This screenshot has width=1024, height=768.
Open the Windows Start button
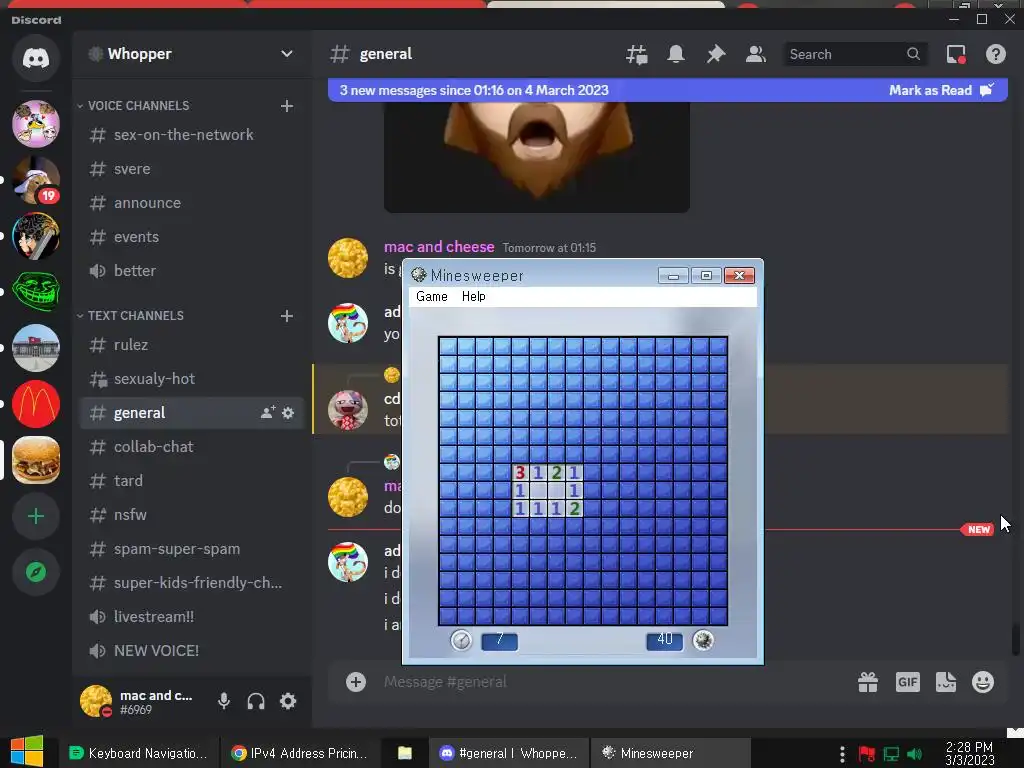coord(27,752)
